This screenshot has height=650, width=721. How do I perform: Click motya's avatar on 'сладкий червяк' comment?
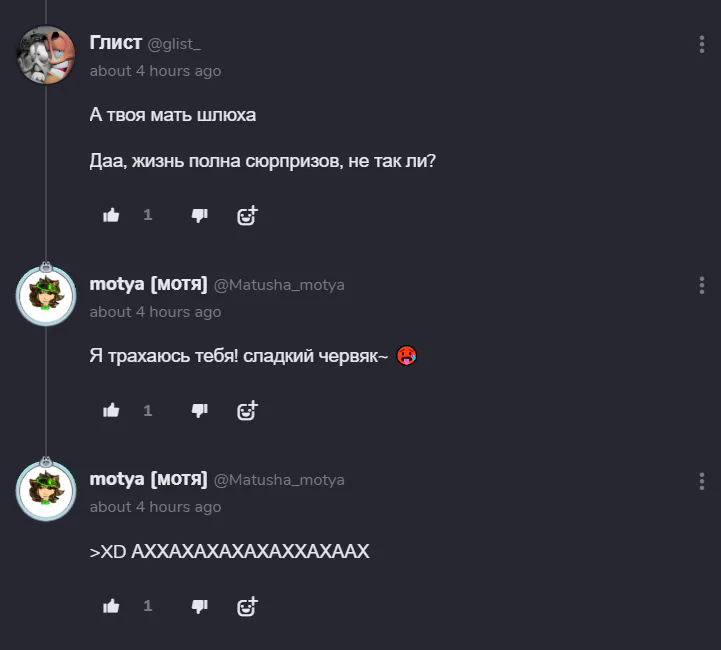pos(46,296)
